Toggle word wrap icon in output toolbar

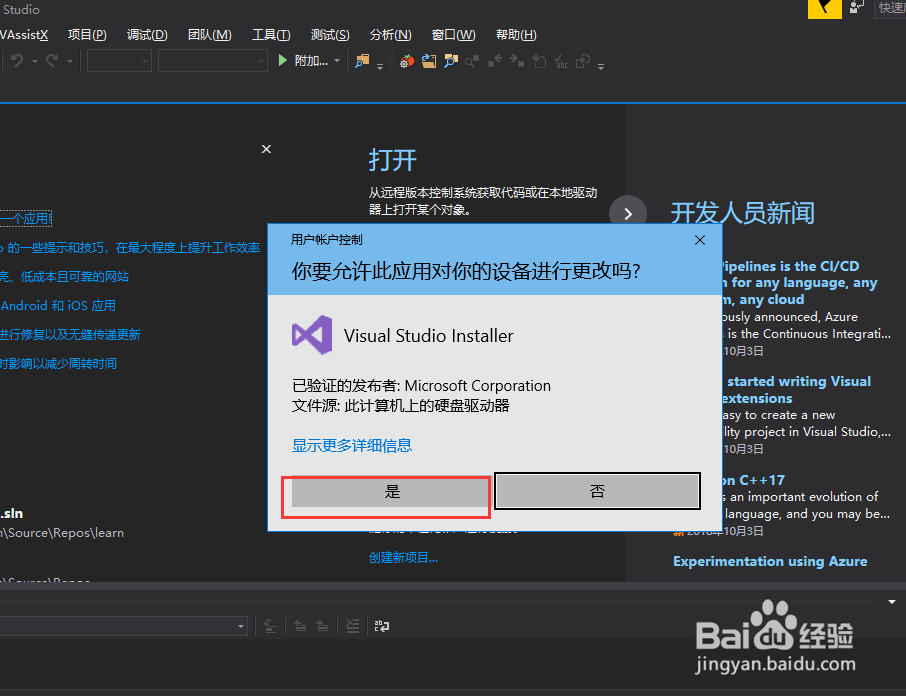pos(382,626)
